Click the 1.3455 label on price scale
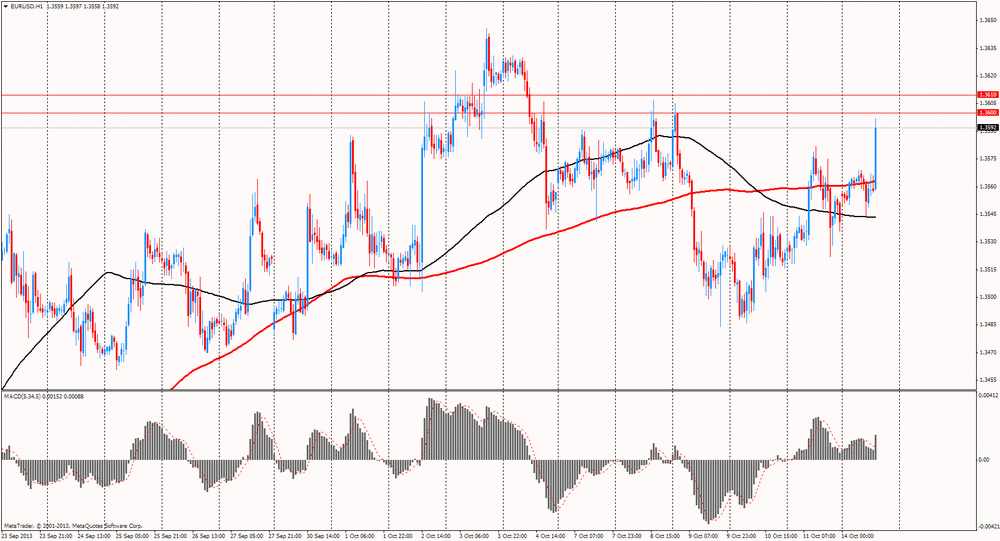The image size is (1000, 541). tap(988, 379)
